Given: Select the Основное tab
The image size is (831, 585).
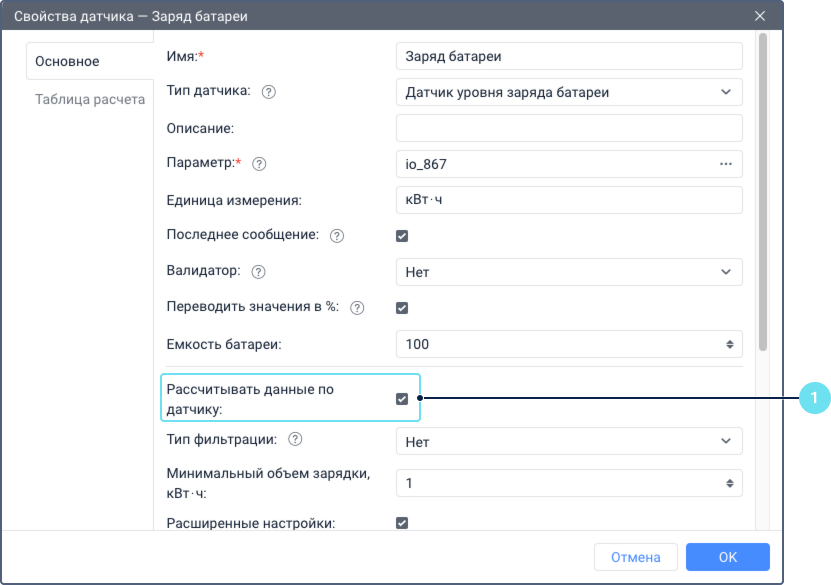Looking at the screenshot, I should 68,62.
